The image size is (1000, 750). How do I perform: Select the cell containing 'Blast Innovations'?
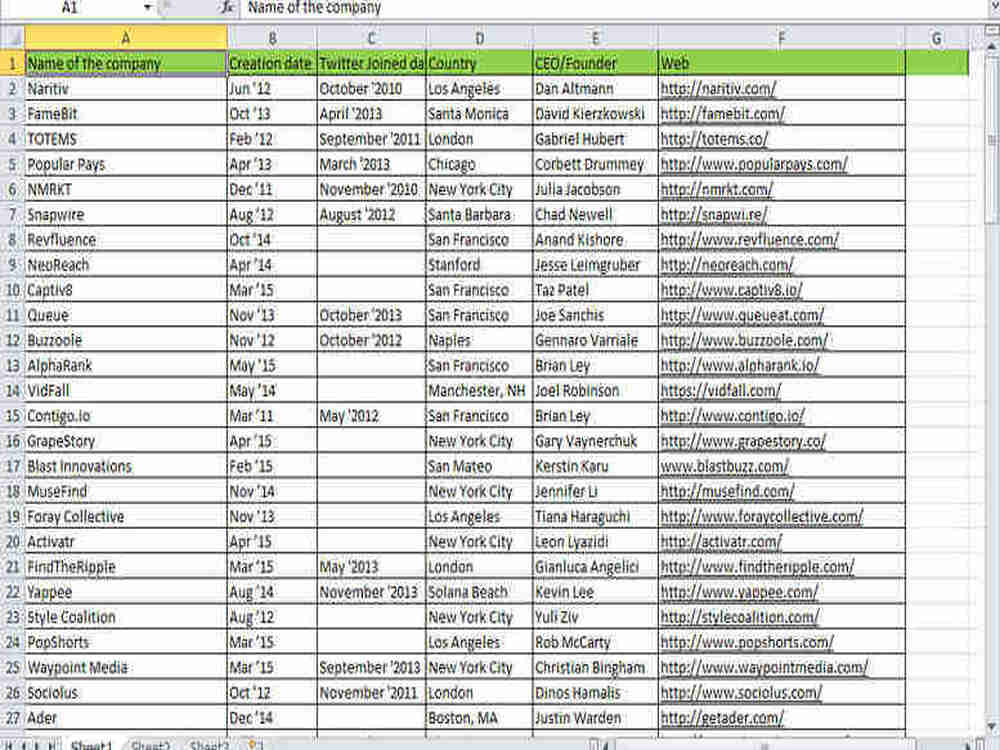point(126,466)
